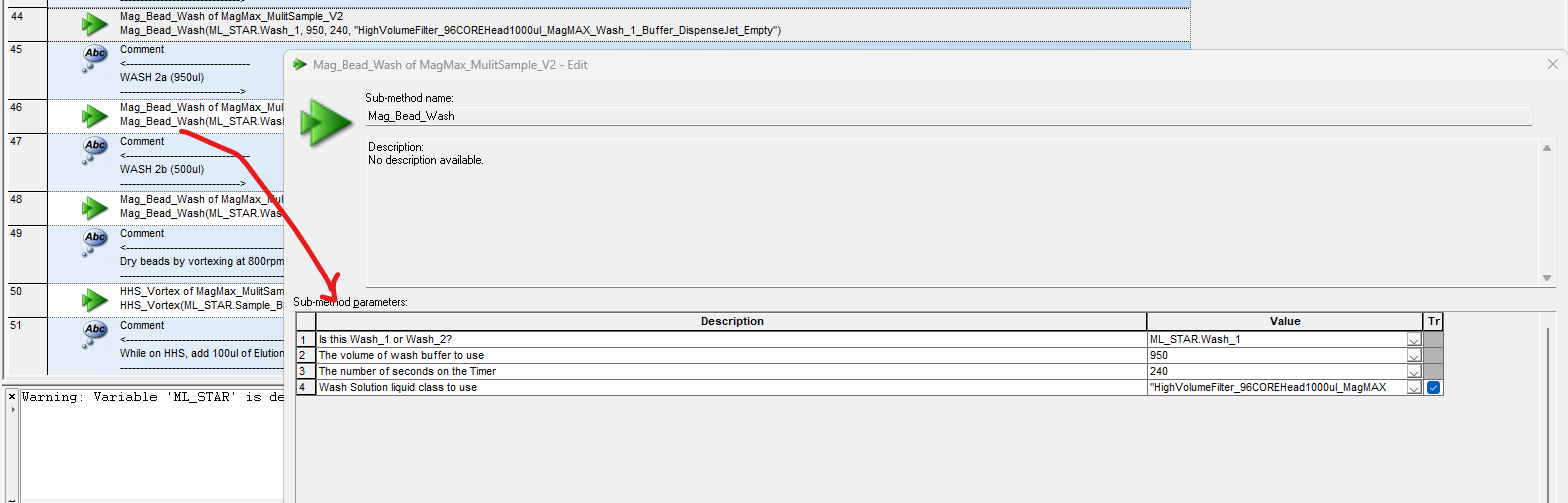
Task: Open dropdown for ML_STAR.Wash_1 value
Action: pyautogui.click(x=1414, y=340)
